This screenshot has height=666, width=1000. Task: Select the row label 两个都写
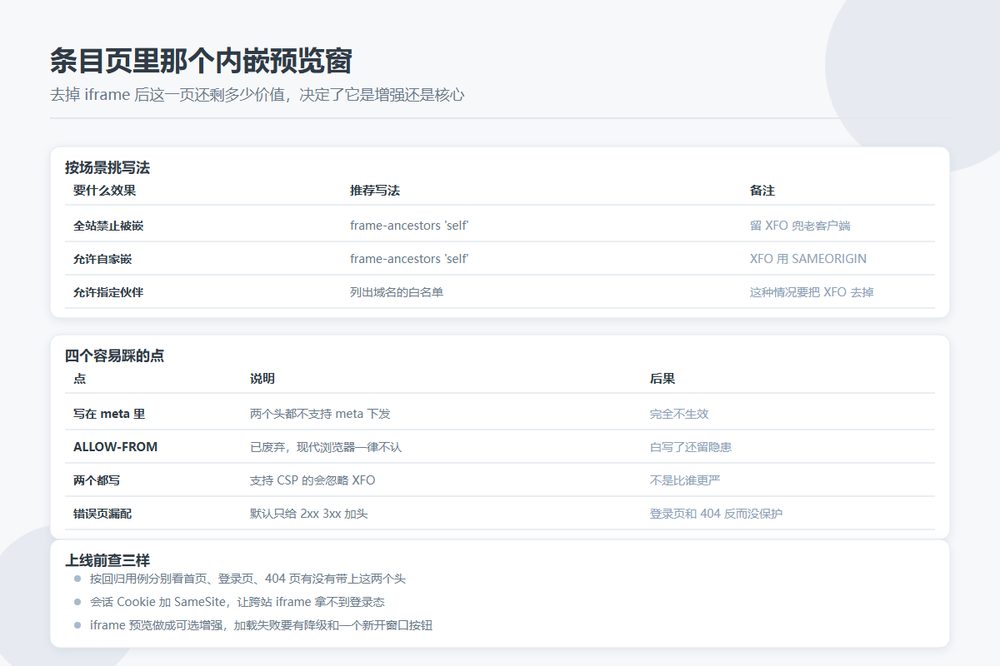(96, 480)
